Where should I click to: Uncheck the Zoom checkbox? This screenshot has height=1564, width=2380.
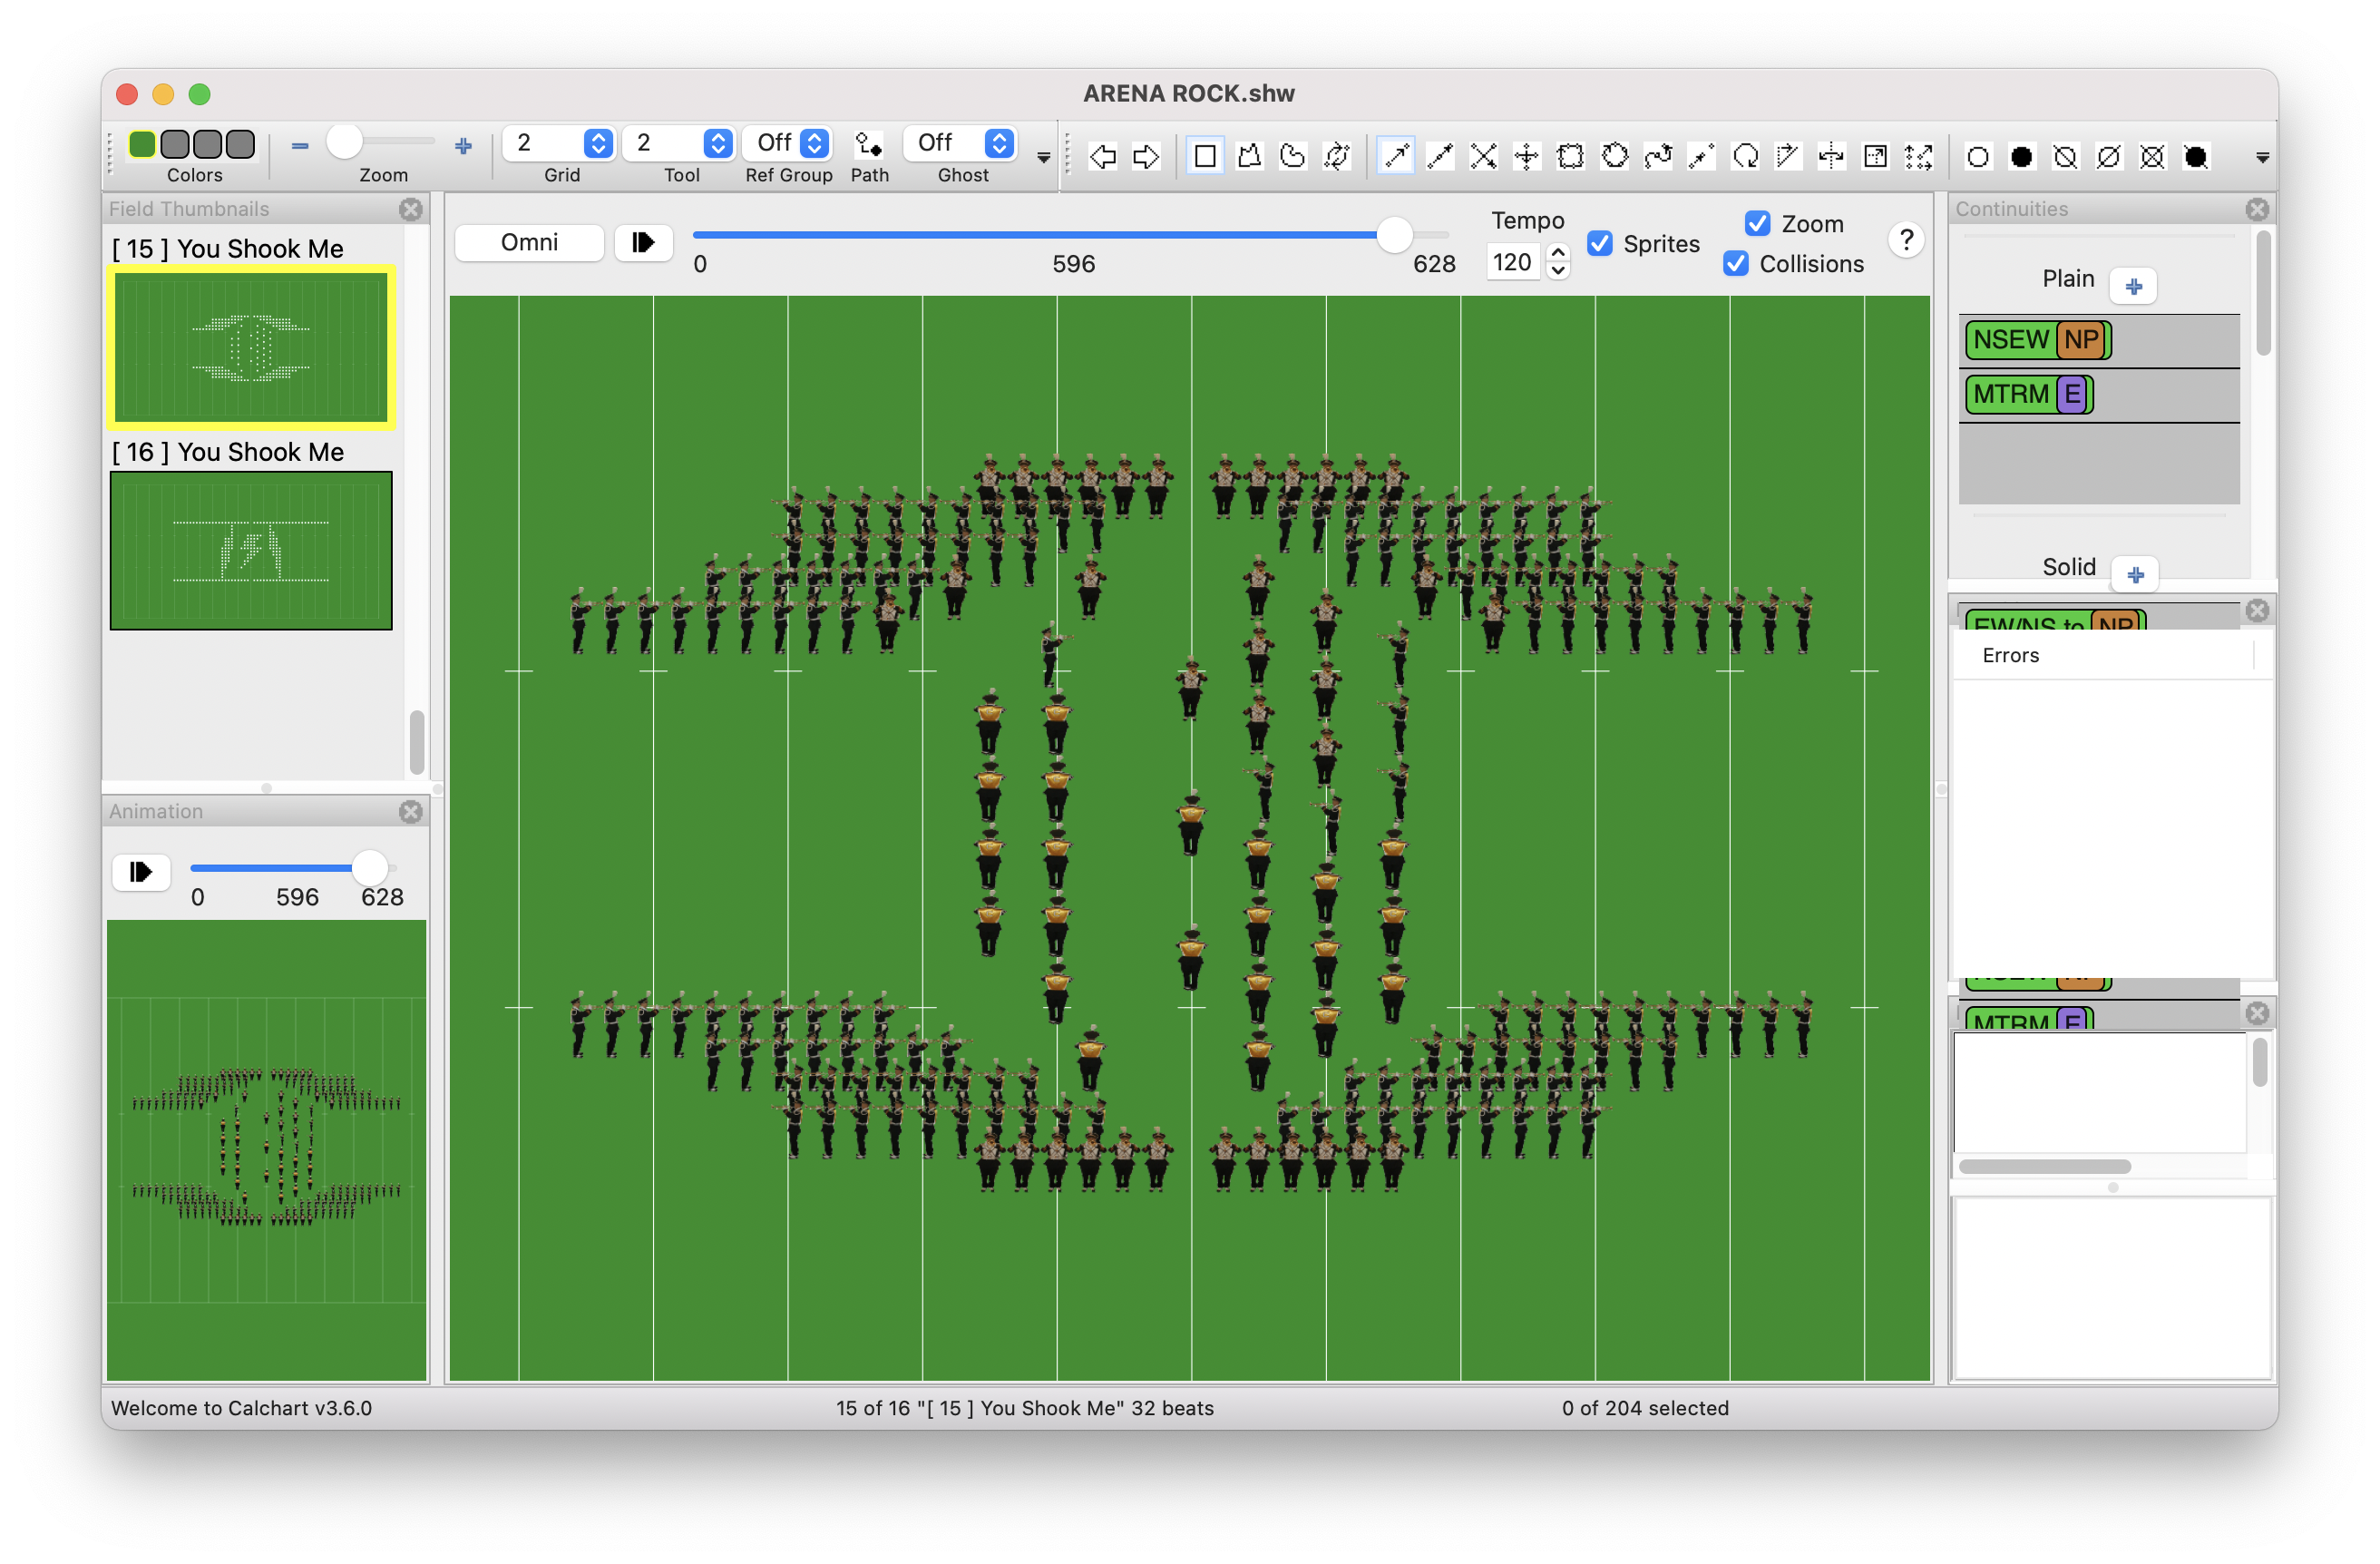point(1757,223)
